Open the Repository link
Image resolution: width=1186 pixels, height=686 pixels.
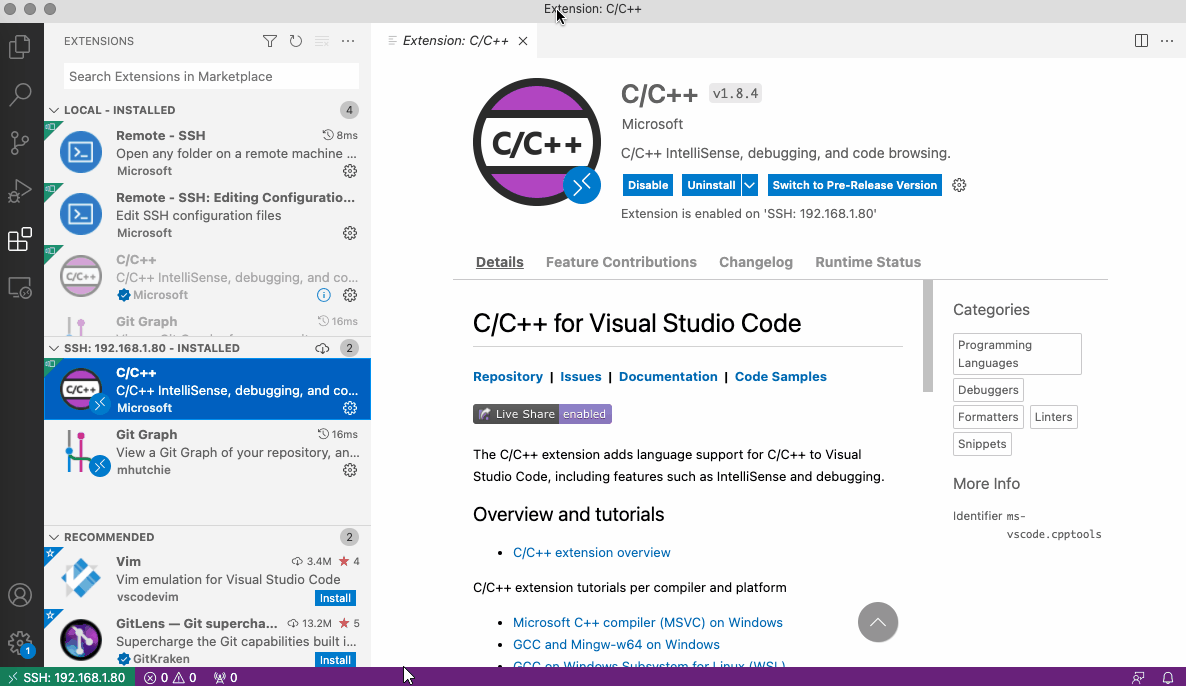pyautogui.click(x=508, y=377)
